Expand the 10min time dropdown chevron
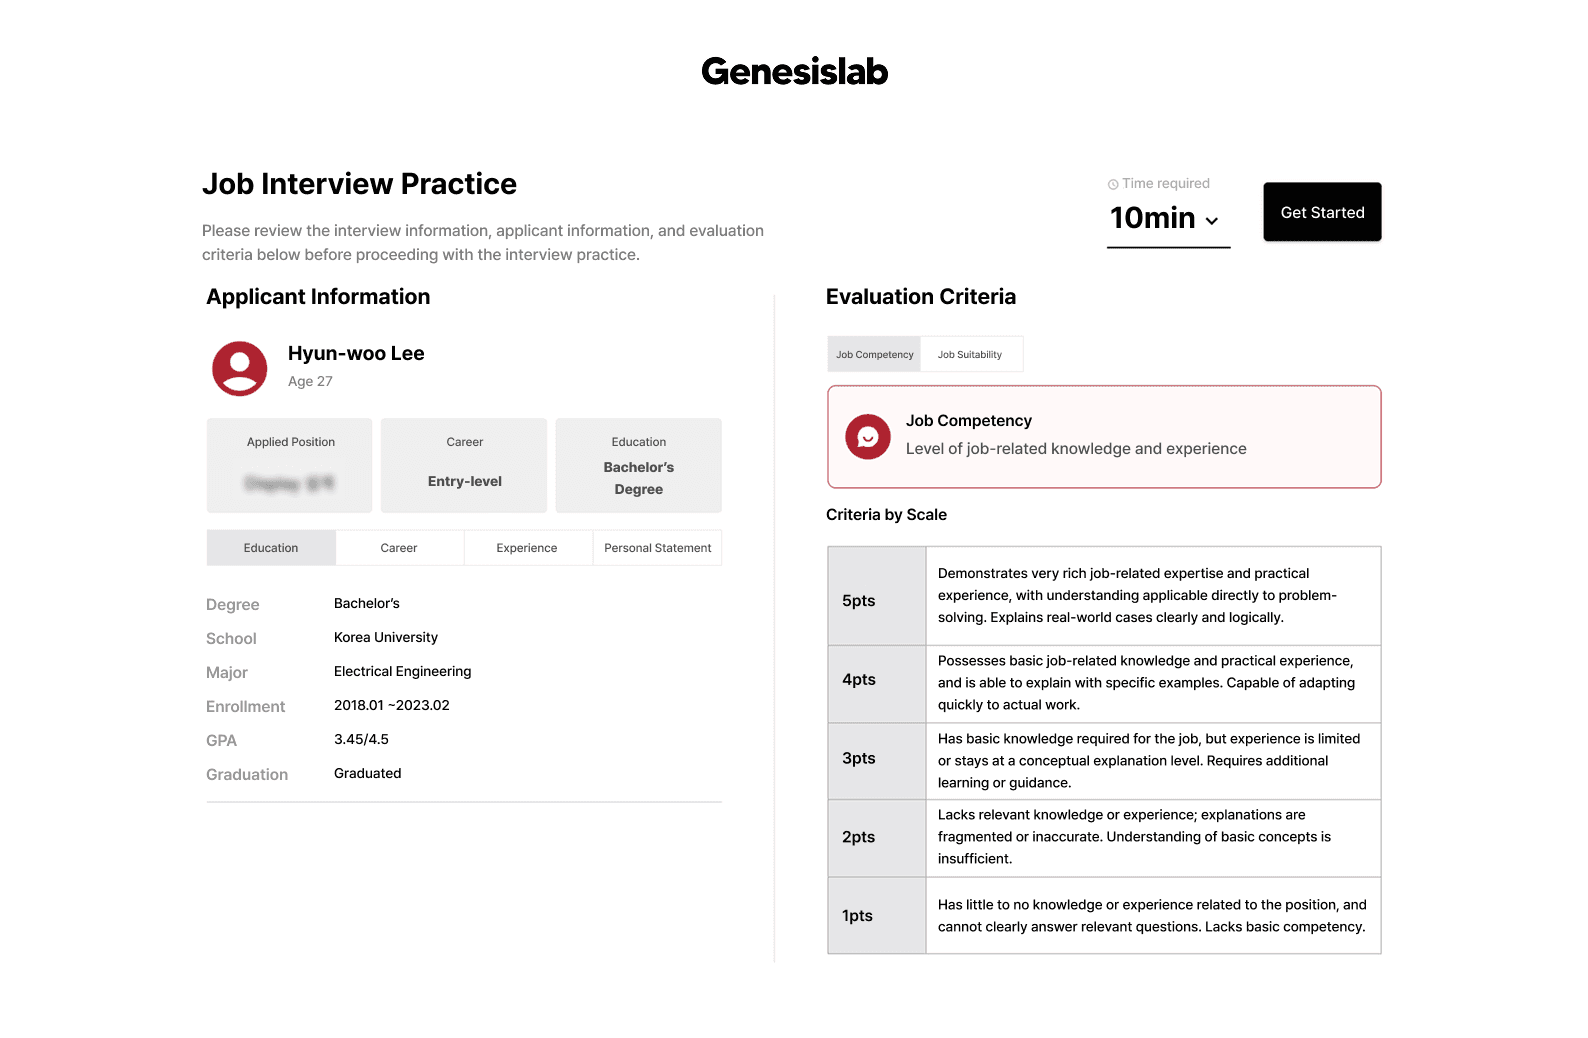The width and height of the screenshot is (1588, 1038). pyautogui.click(x=1212, y=221)
